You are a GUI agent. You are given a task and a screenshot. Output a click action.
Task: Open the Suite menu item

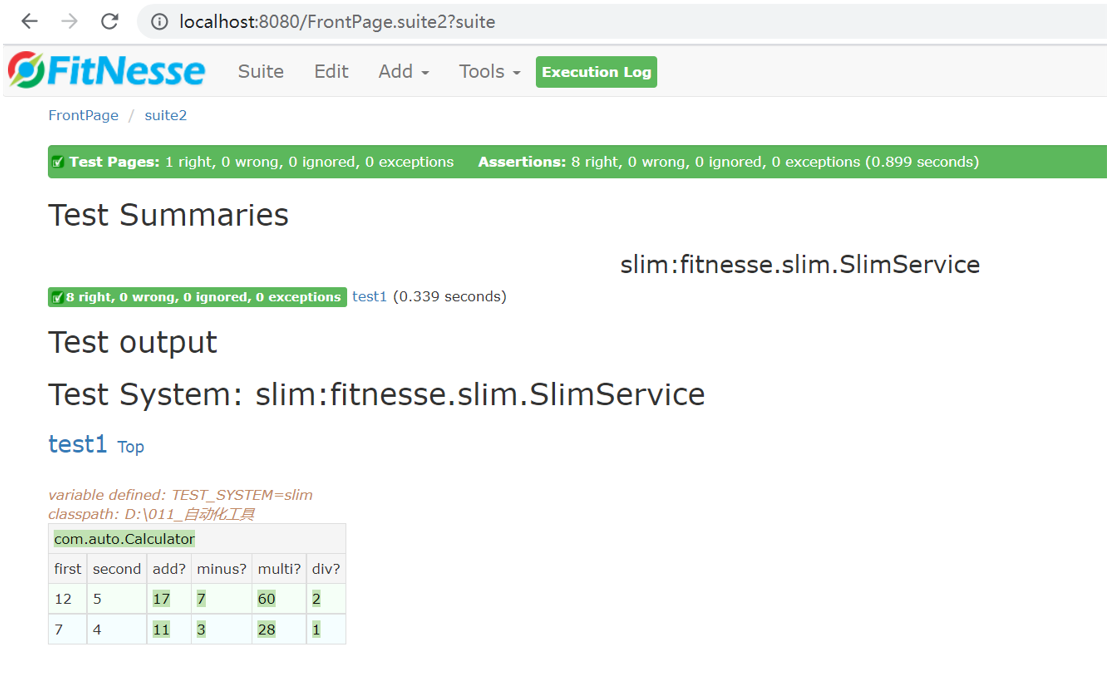261,71
